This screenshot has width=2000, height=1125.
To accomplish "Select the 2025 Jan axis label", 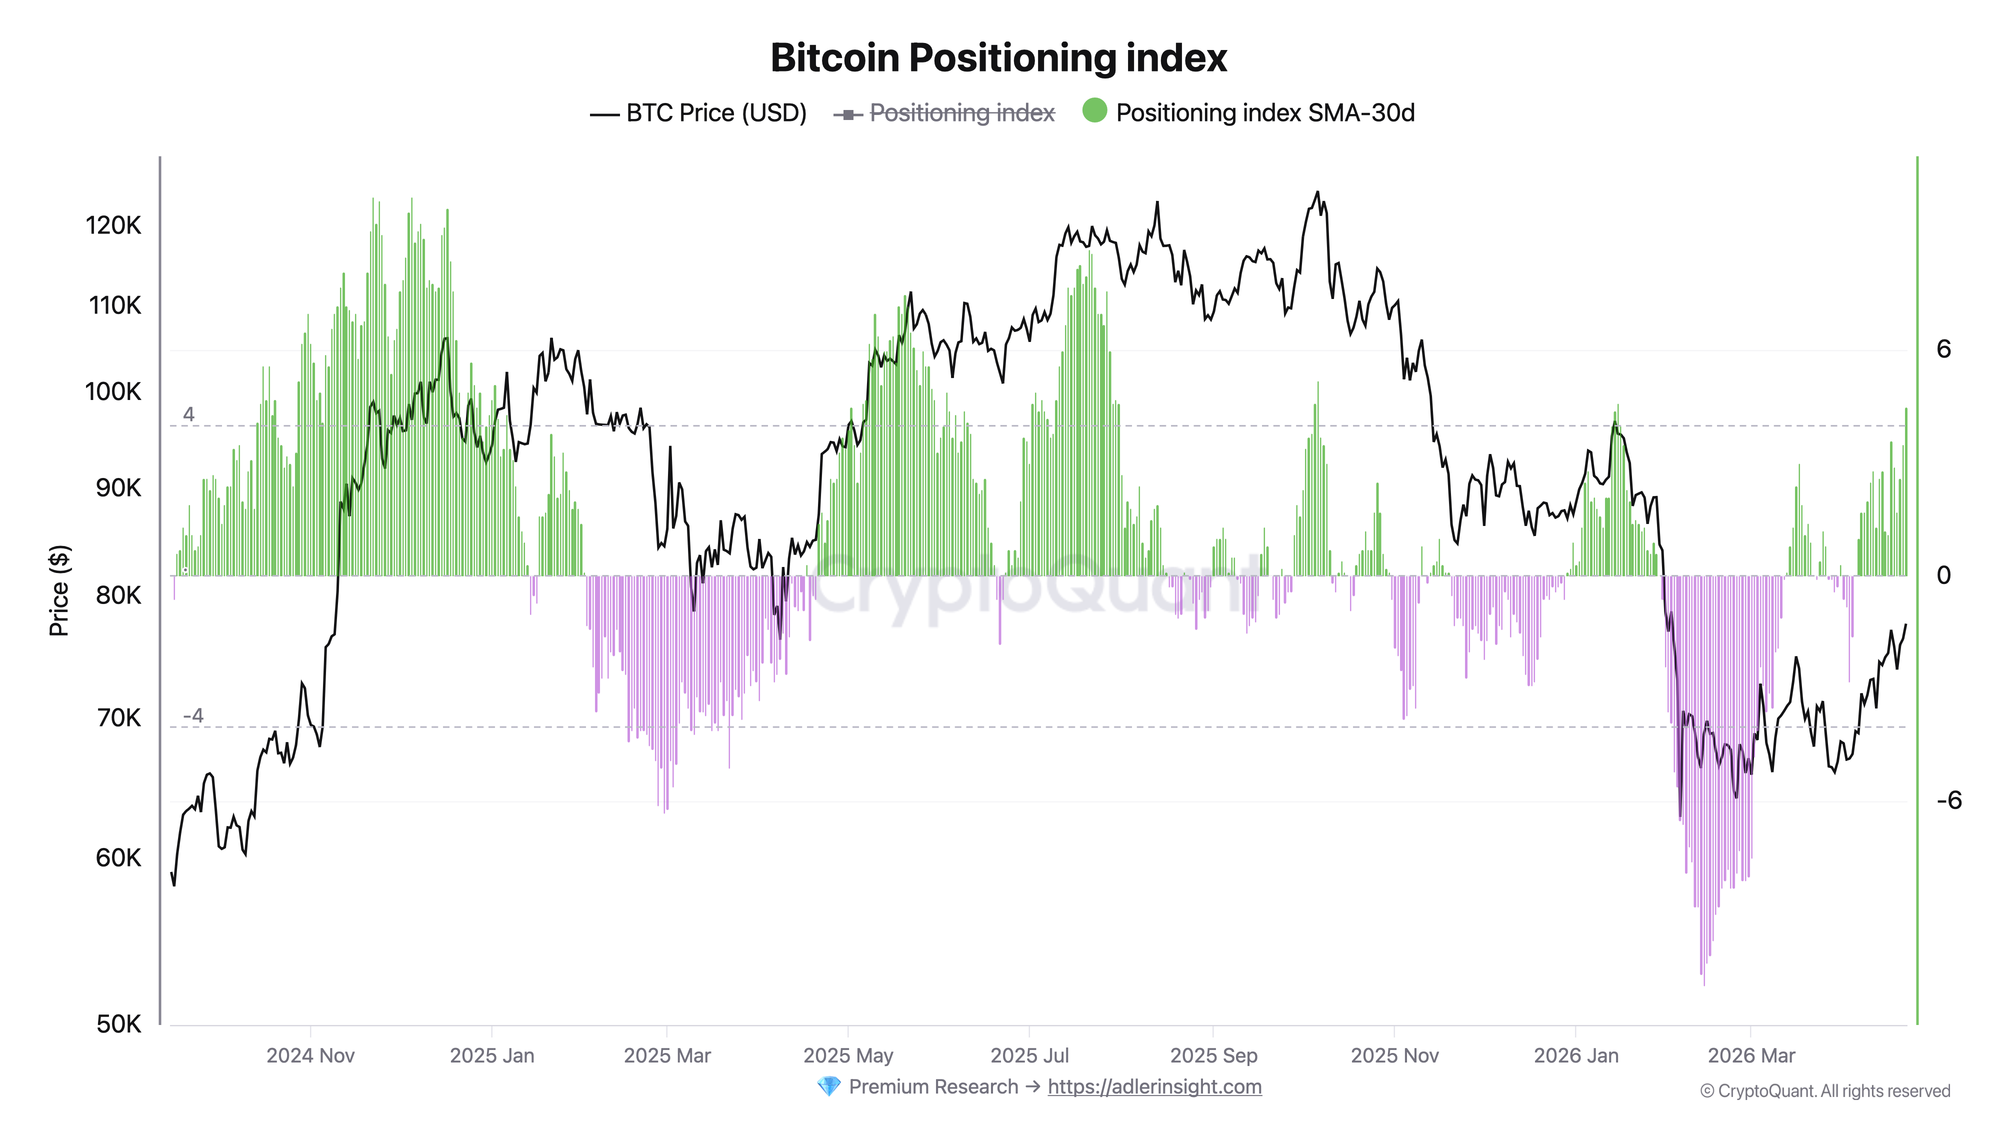I will [492, 1056].
